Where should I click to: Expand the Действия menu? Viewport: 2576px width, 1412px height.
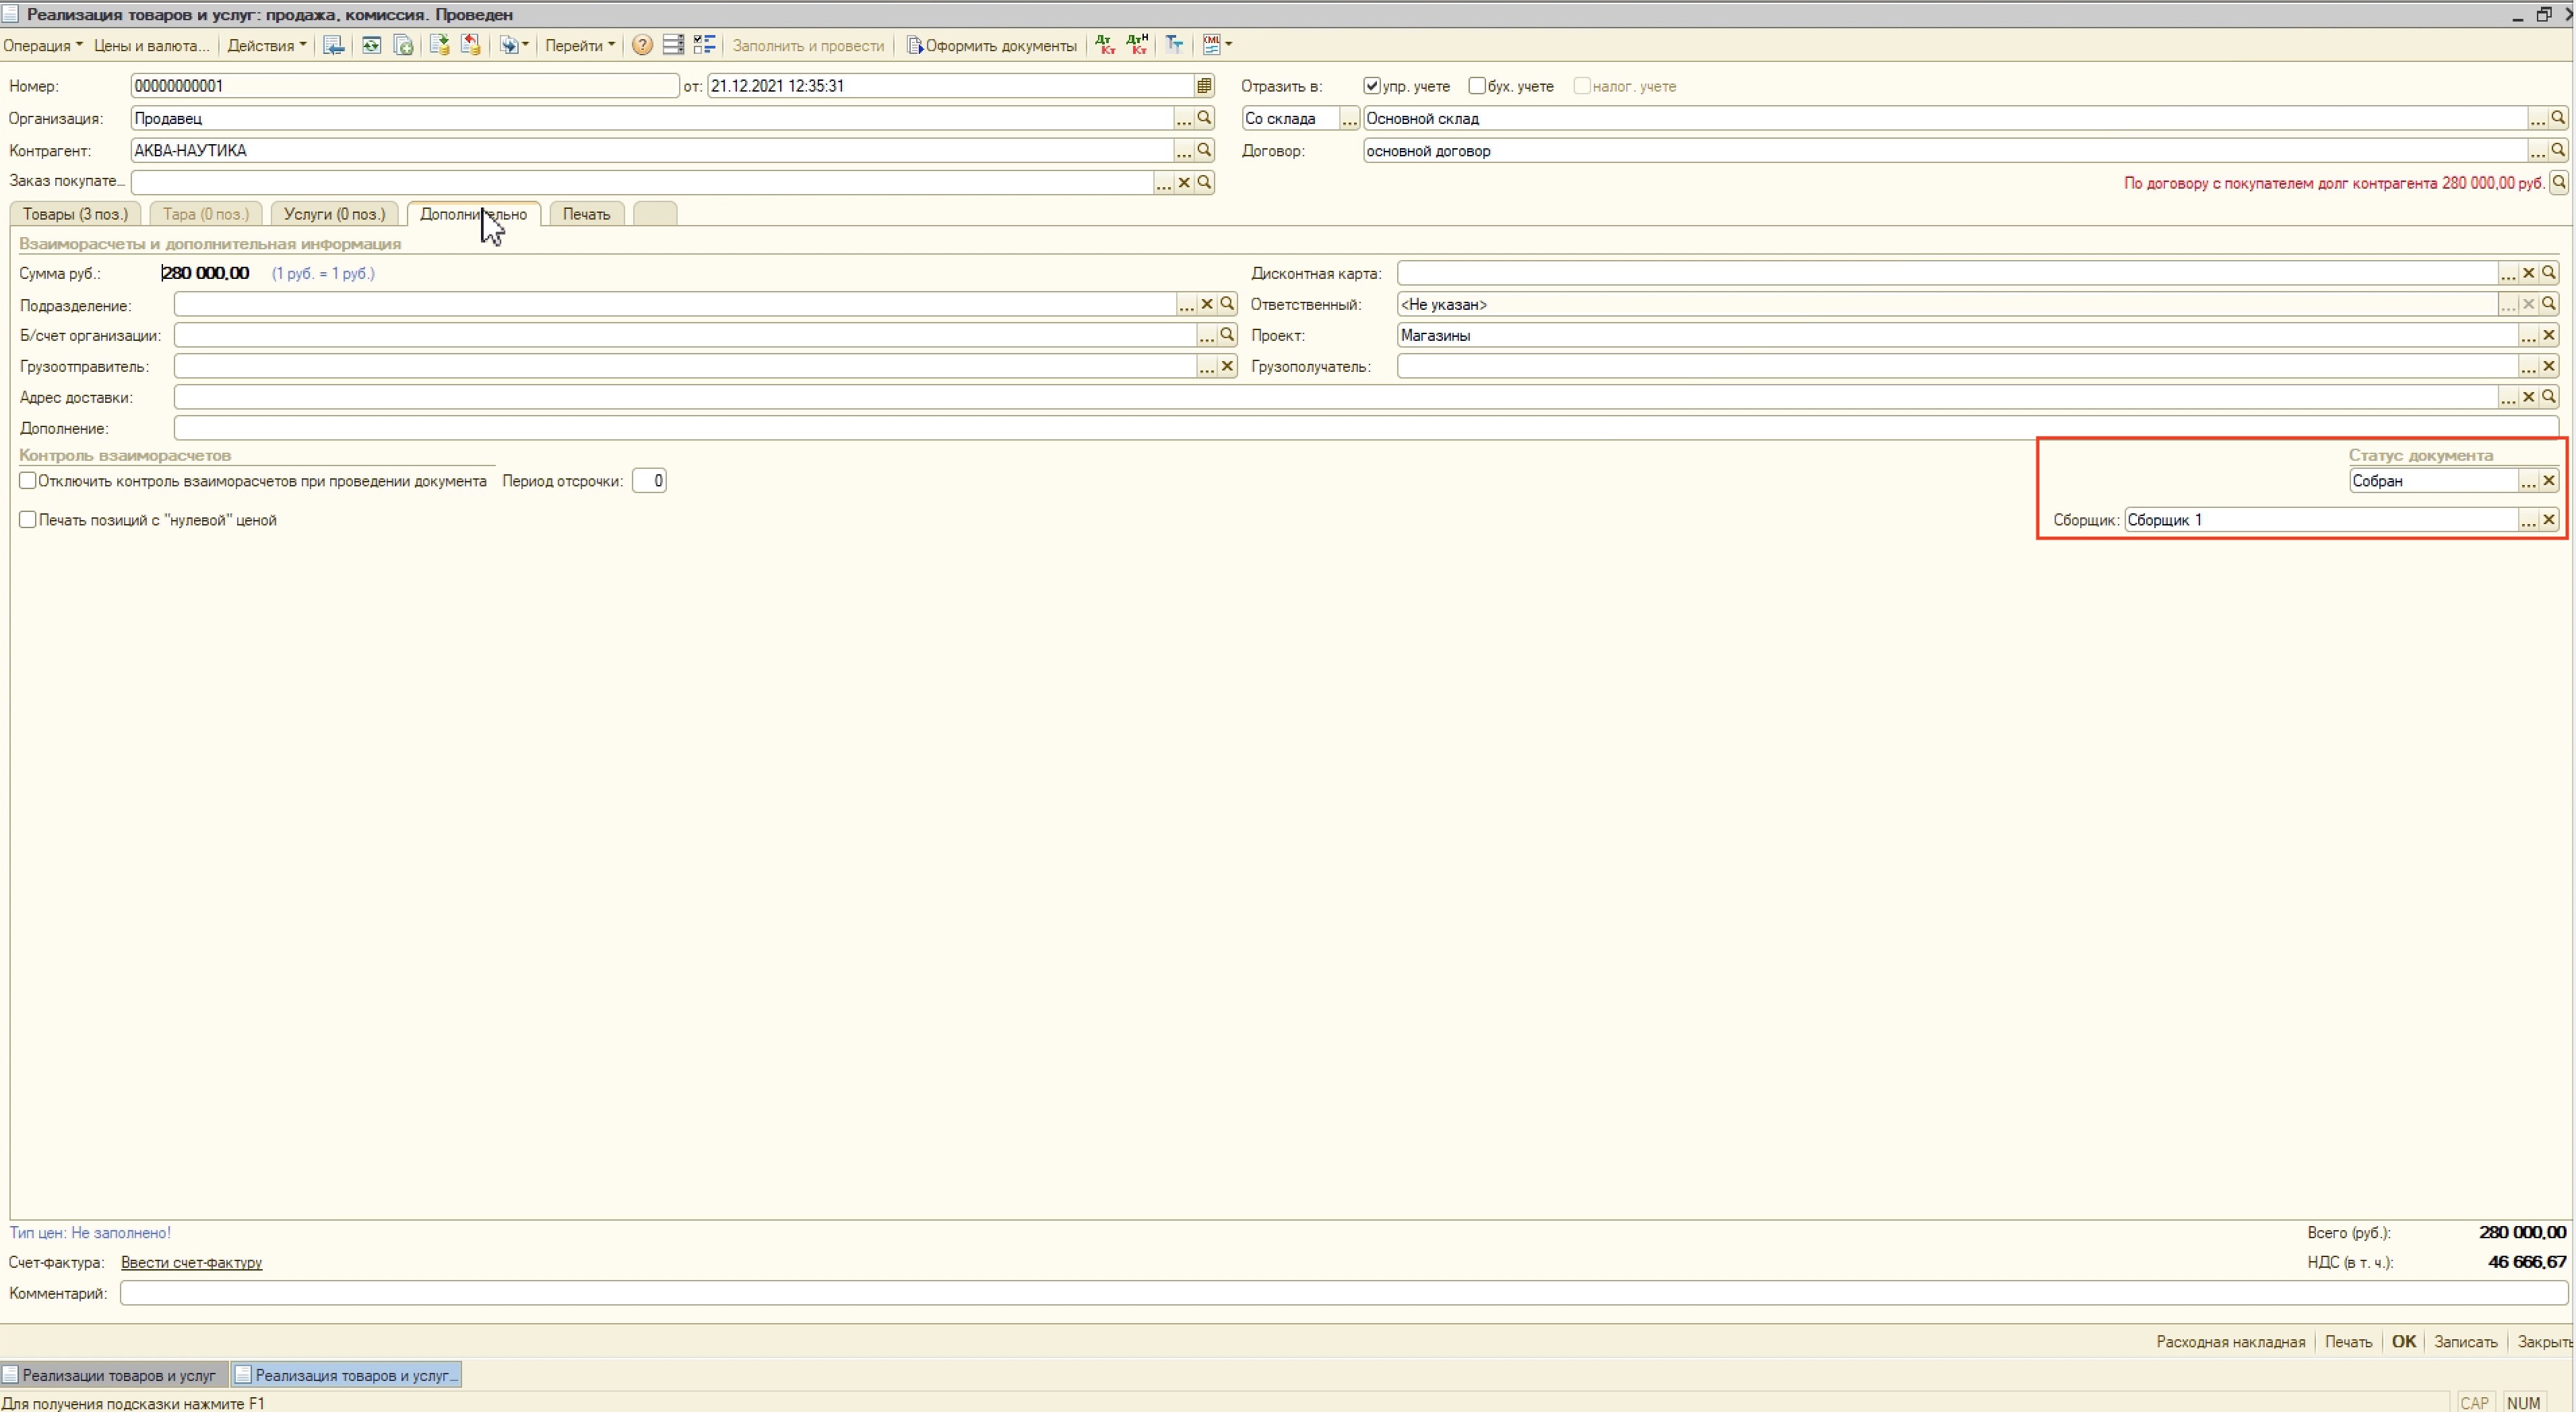266,45
